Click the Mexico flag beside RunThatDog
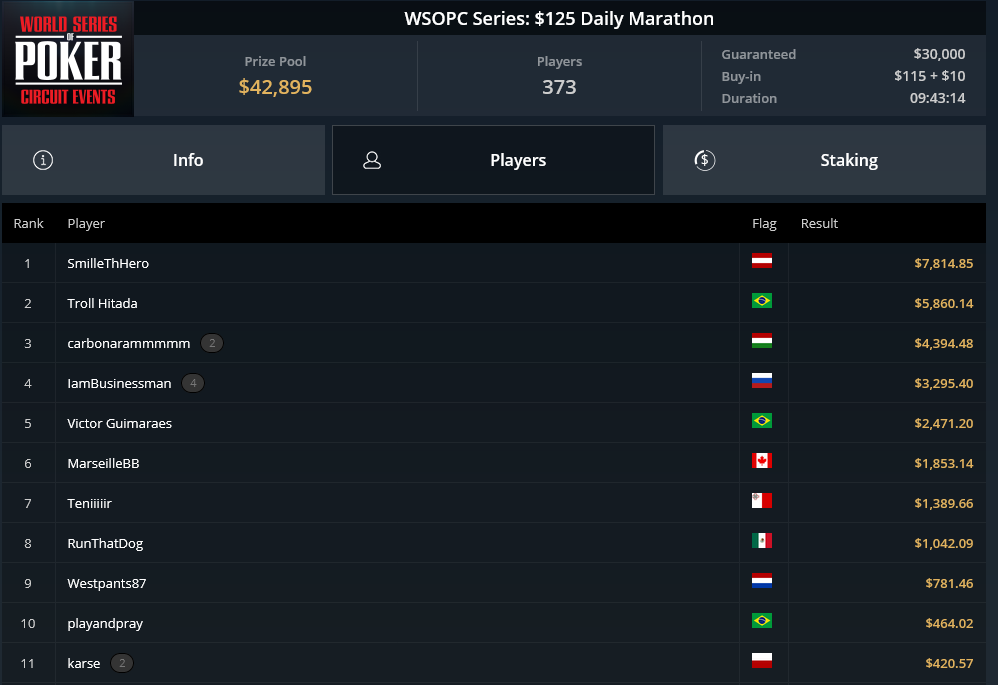998x685 pixels. [x=762, y=541]
